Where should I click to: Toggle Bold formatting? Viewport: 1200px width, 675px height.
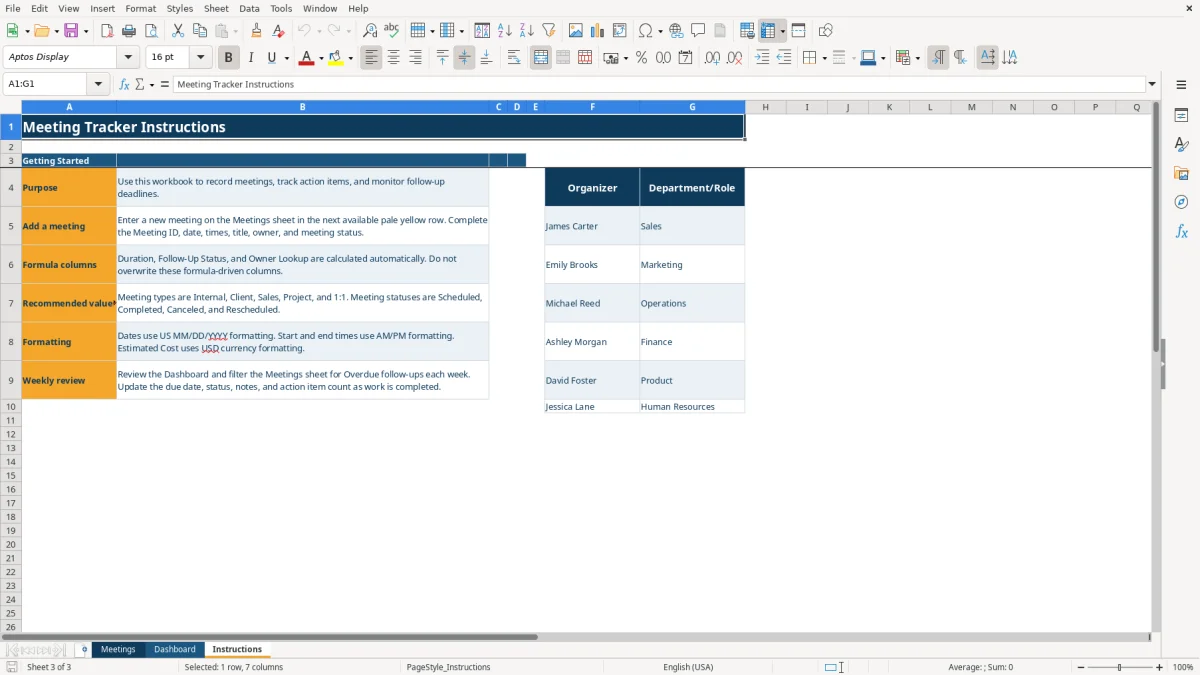[x=229, y=58]
